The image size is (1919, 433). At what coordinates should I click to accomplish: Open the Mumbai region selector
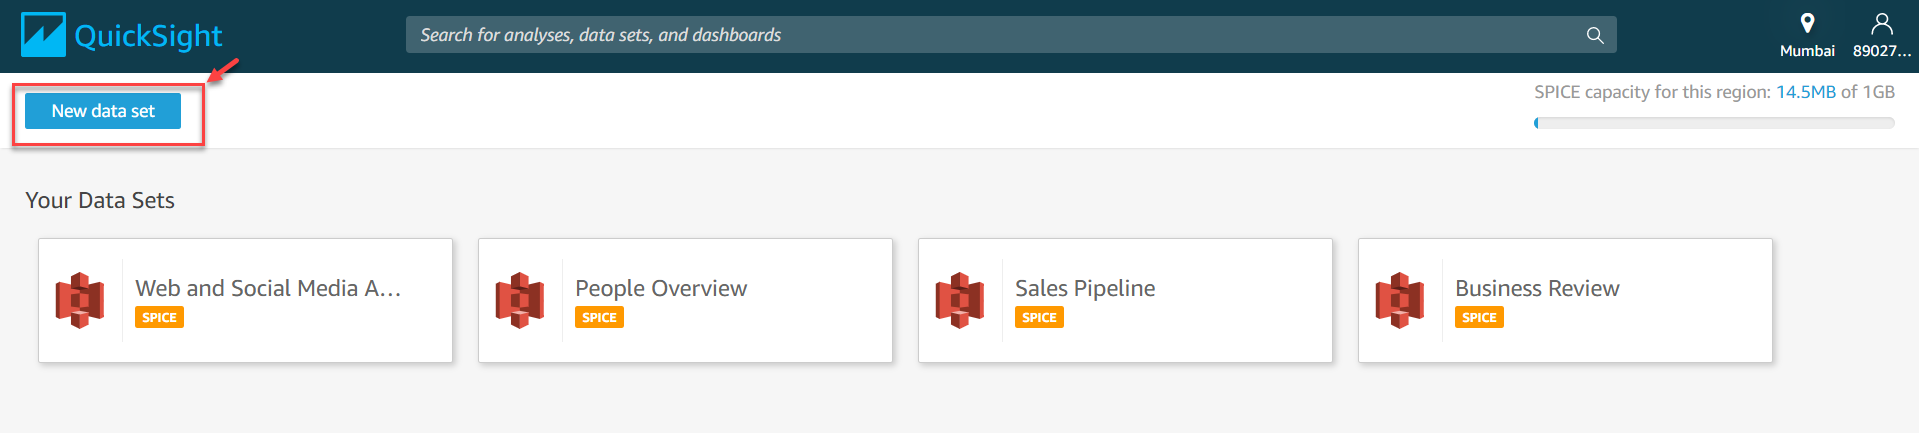[1807, 51]
